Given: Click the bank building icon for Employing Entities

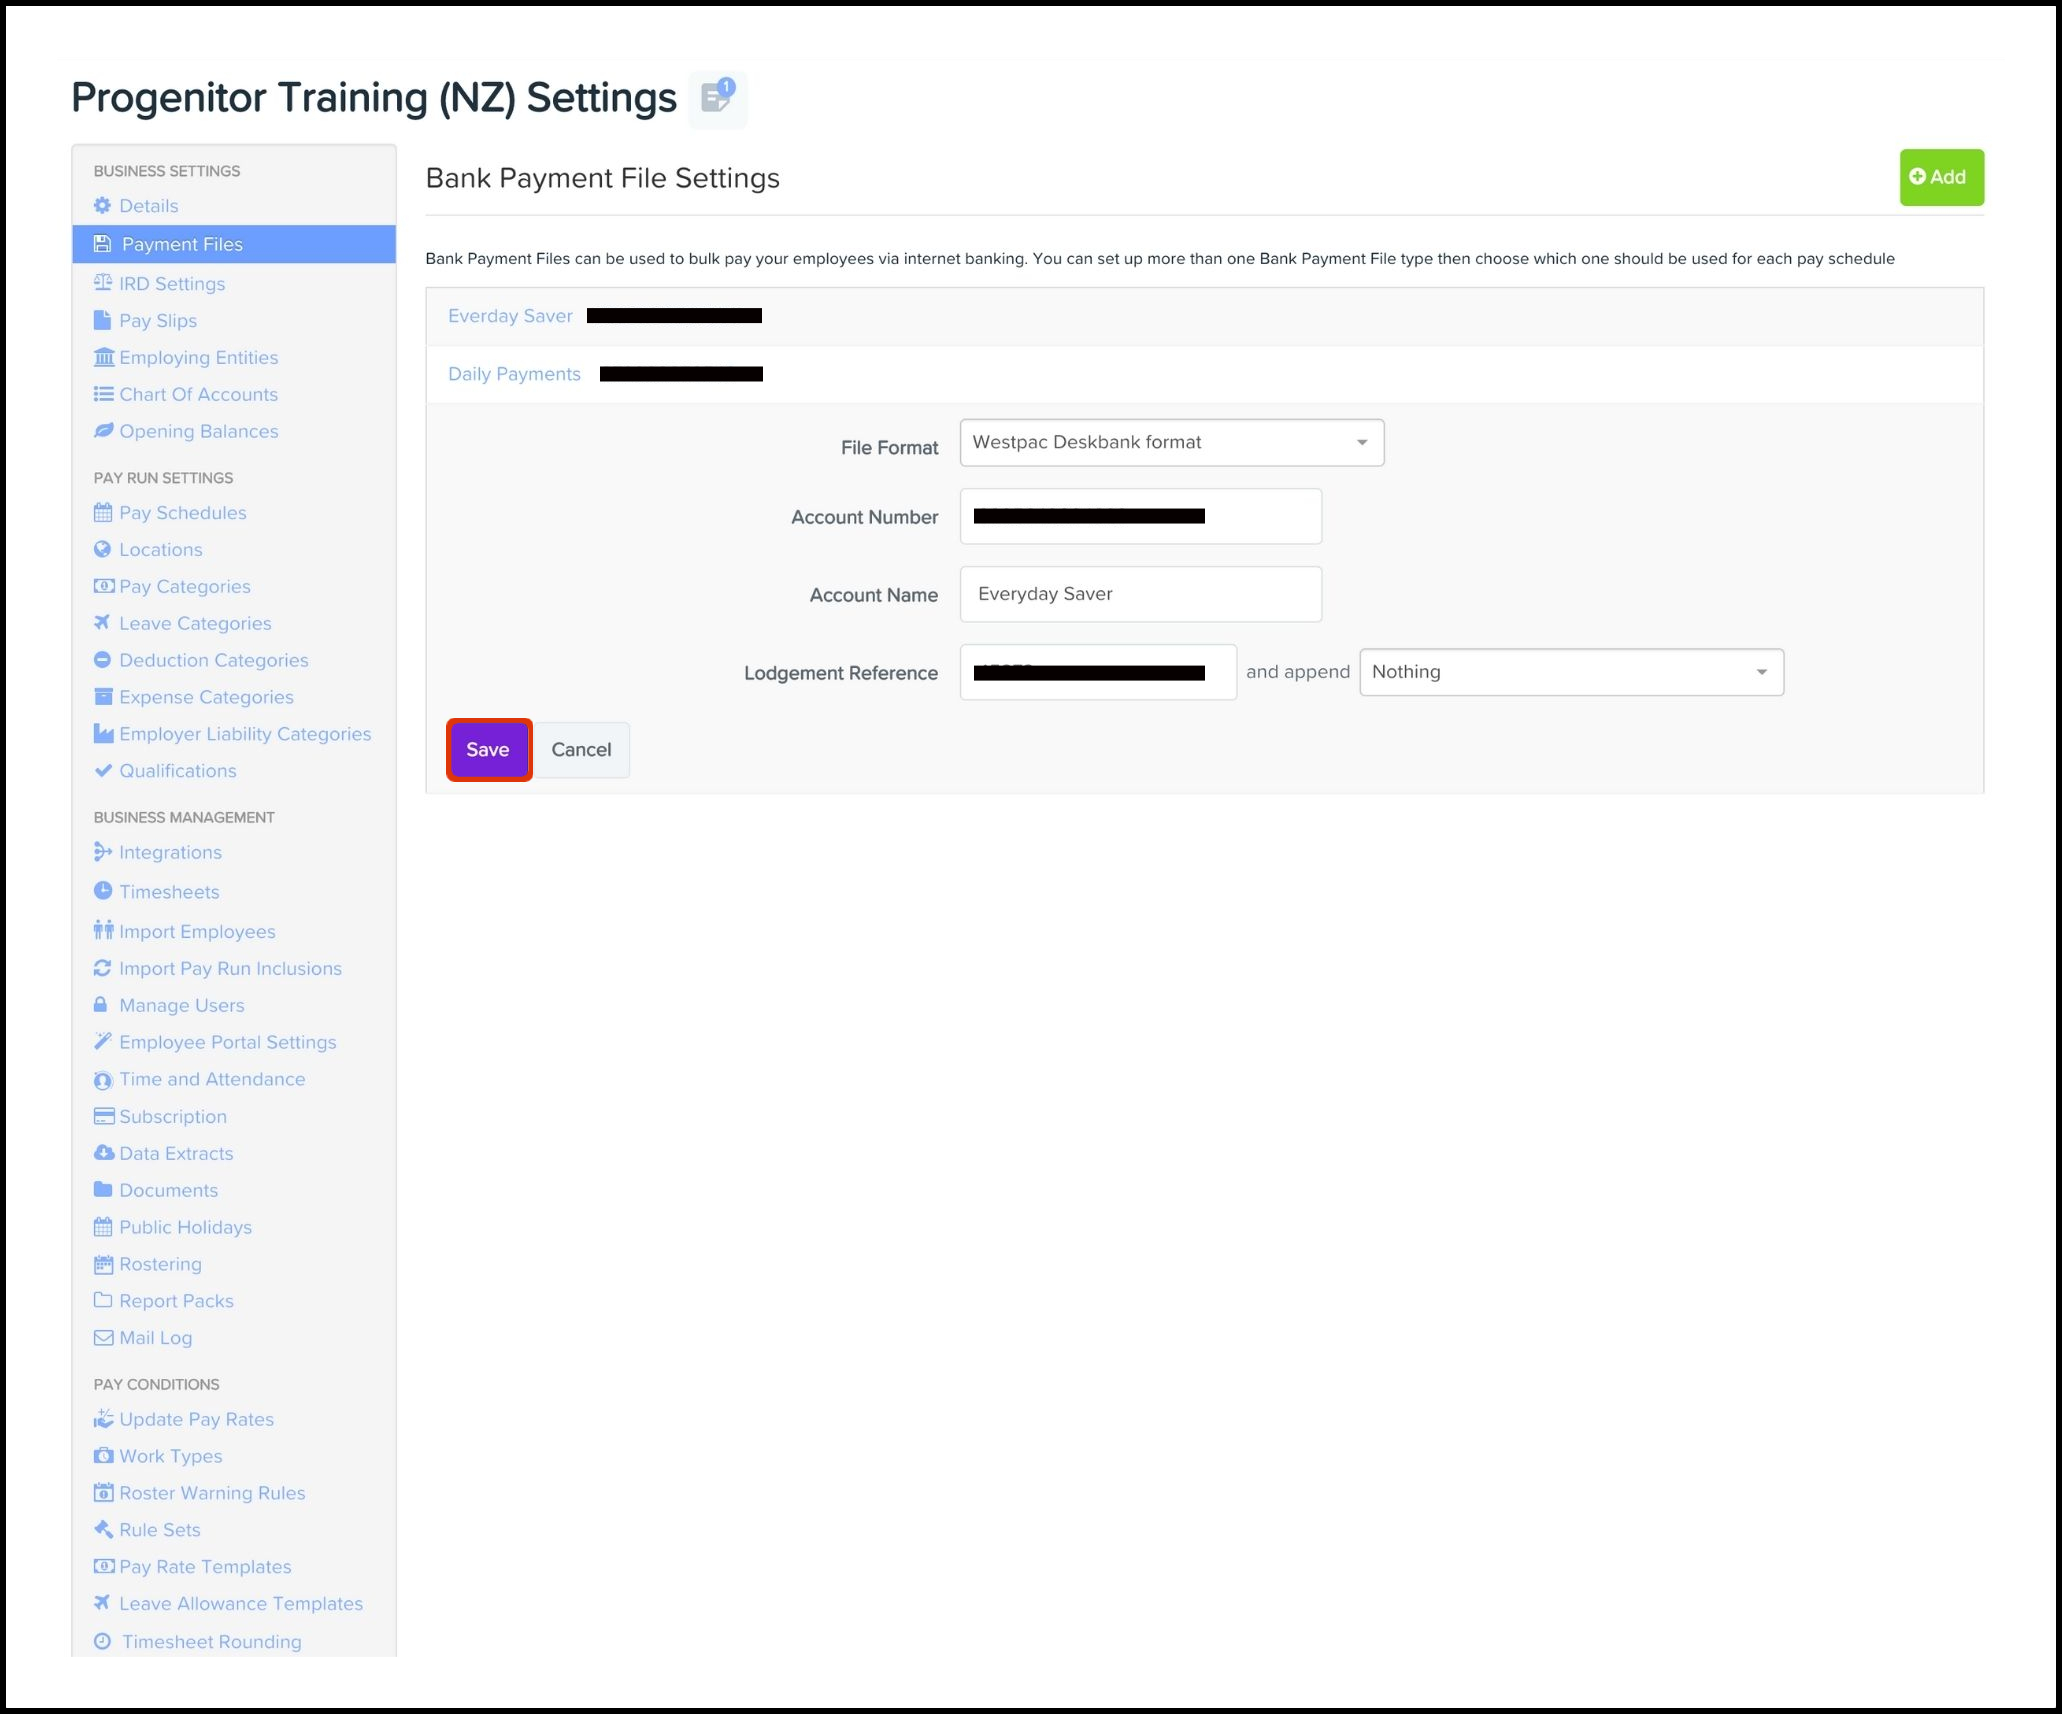Looking at the screenshot, I should tap(103, 357).
